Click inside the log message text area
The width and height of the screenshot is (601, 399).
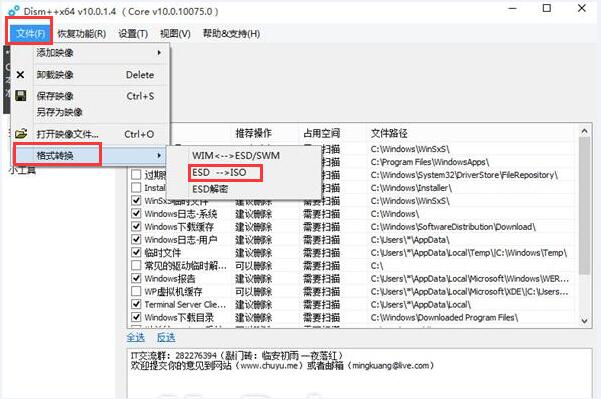pos(359,373)
